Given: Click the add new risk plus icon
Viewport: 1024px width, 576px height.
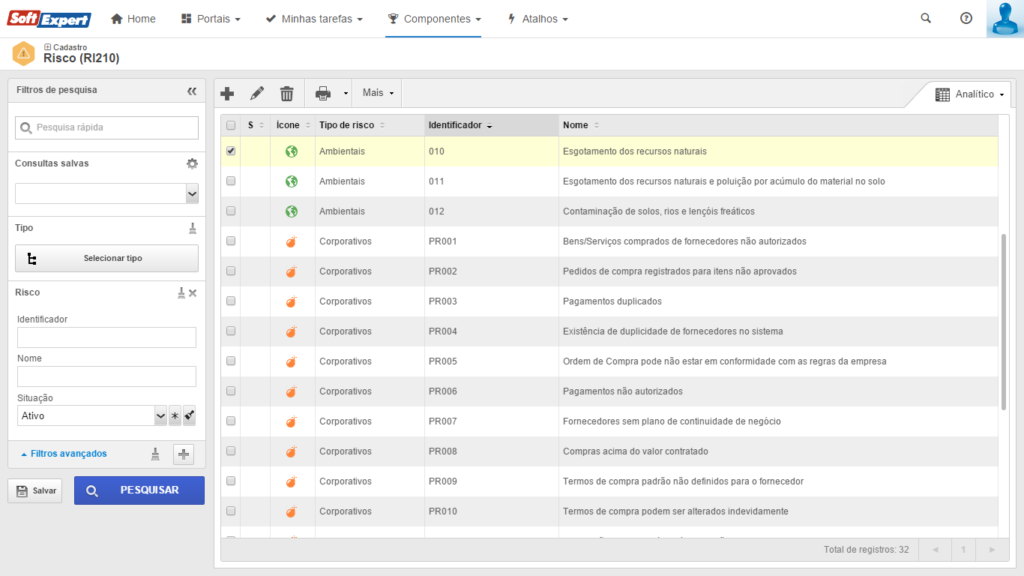Looking at the screenshot, I should click(x=227, y=93).
